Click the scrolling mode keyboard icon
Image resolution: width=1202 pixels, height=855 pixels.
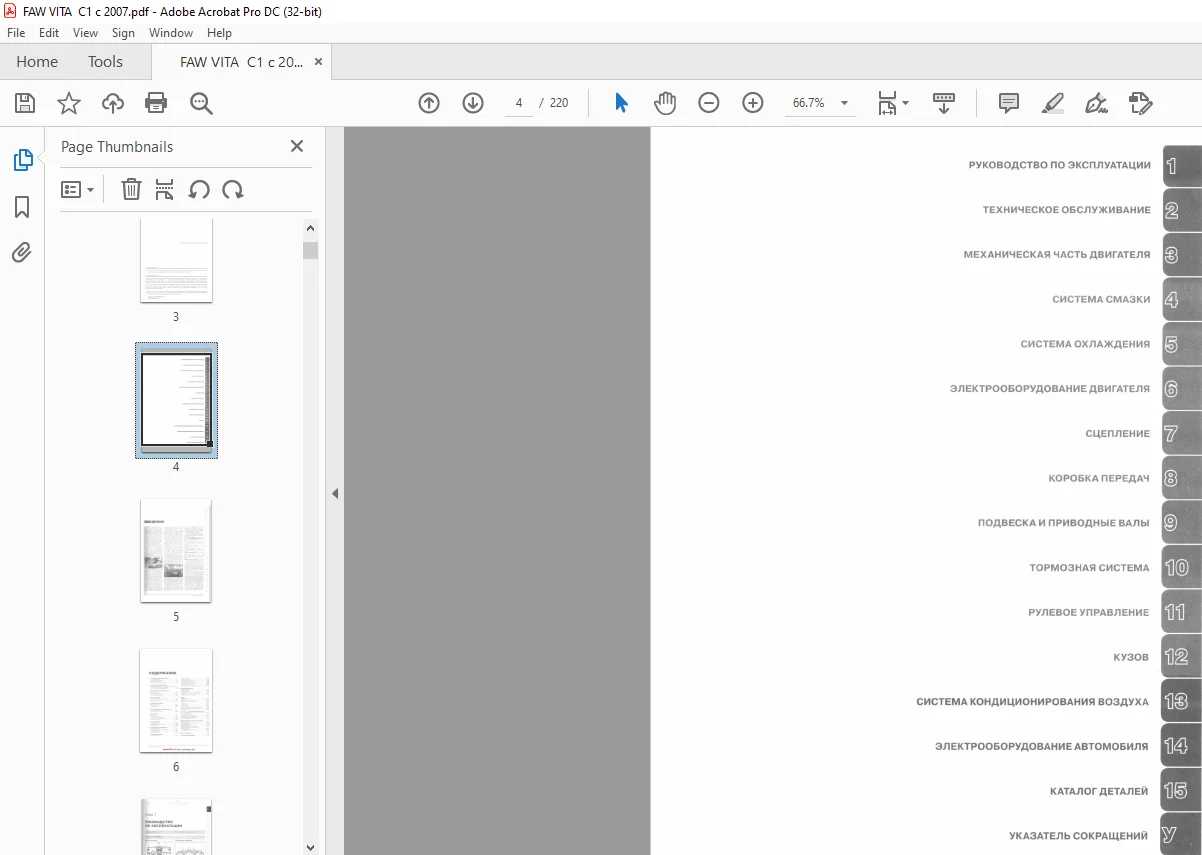pyautogui.click(x=944, y=103)
